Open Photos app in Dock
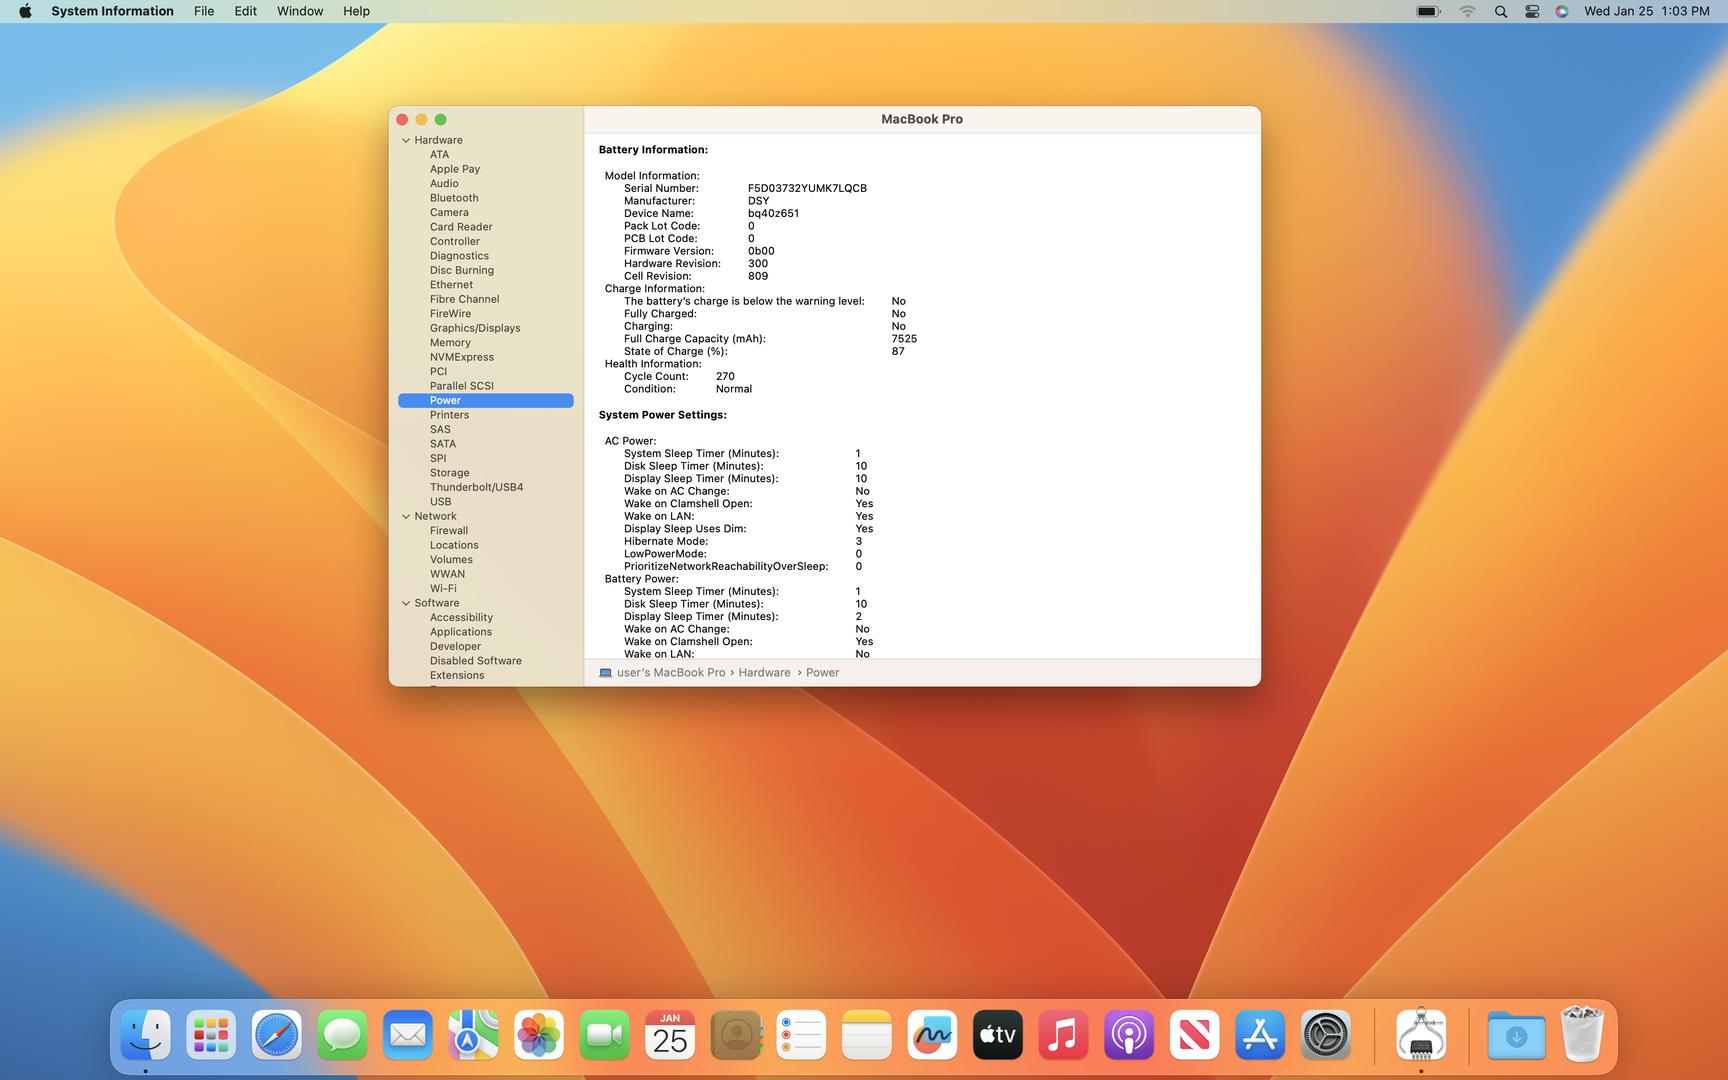The width and height of the screenshot is (1728, 1080). pos(538,1035)
